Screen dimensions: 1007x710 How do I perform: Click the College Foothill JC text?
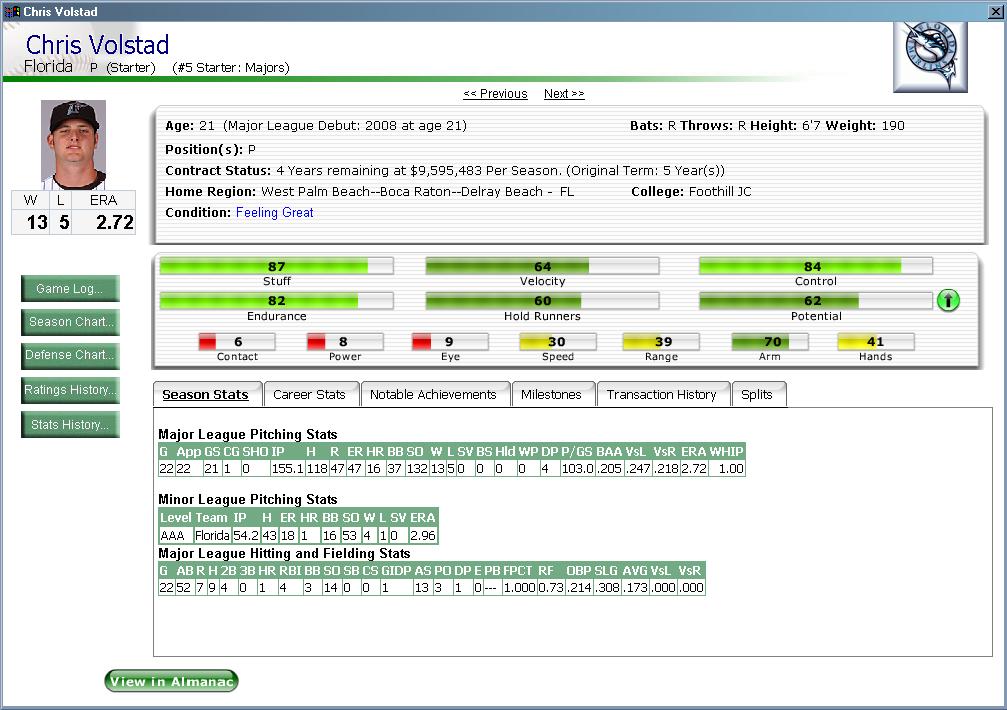tap(691, 191)
